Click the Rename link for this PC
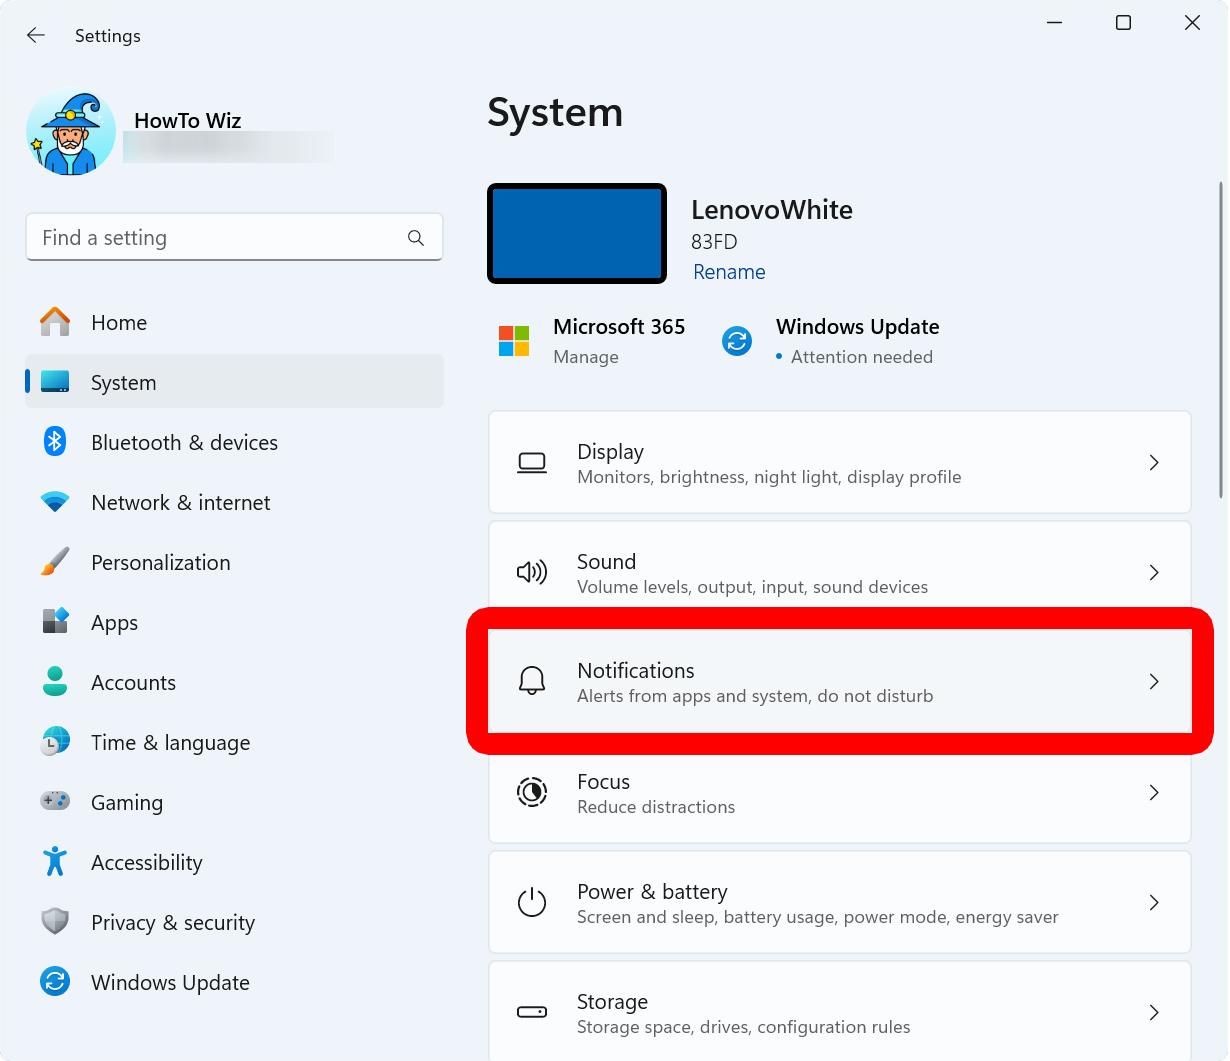The height and width of the screenshot is (1061, 1230). (x=729, y=272)
